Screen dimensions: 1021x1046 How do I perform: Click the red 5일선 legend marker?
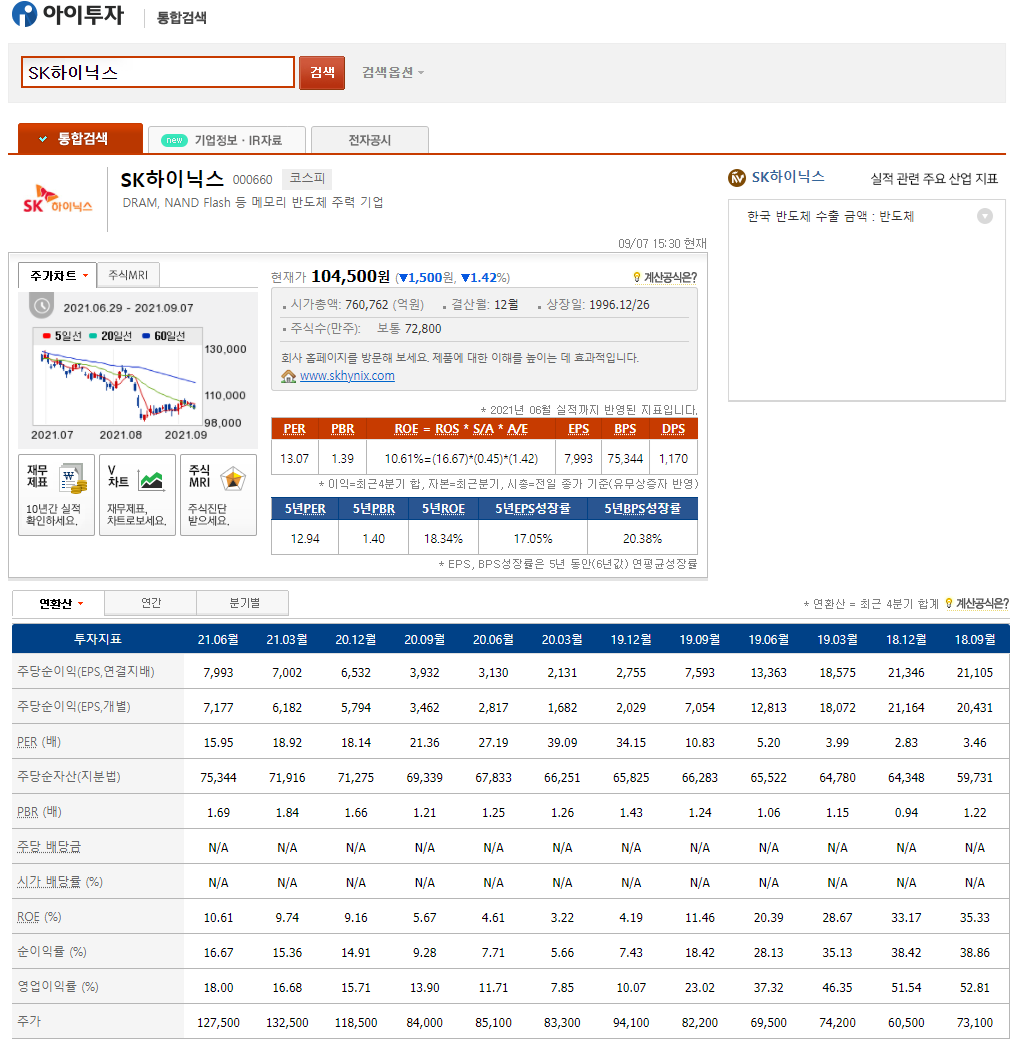coord(46,336)
